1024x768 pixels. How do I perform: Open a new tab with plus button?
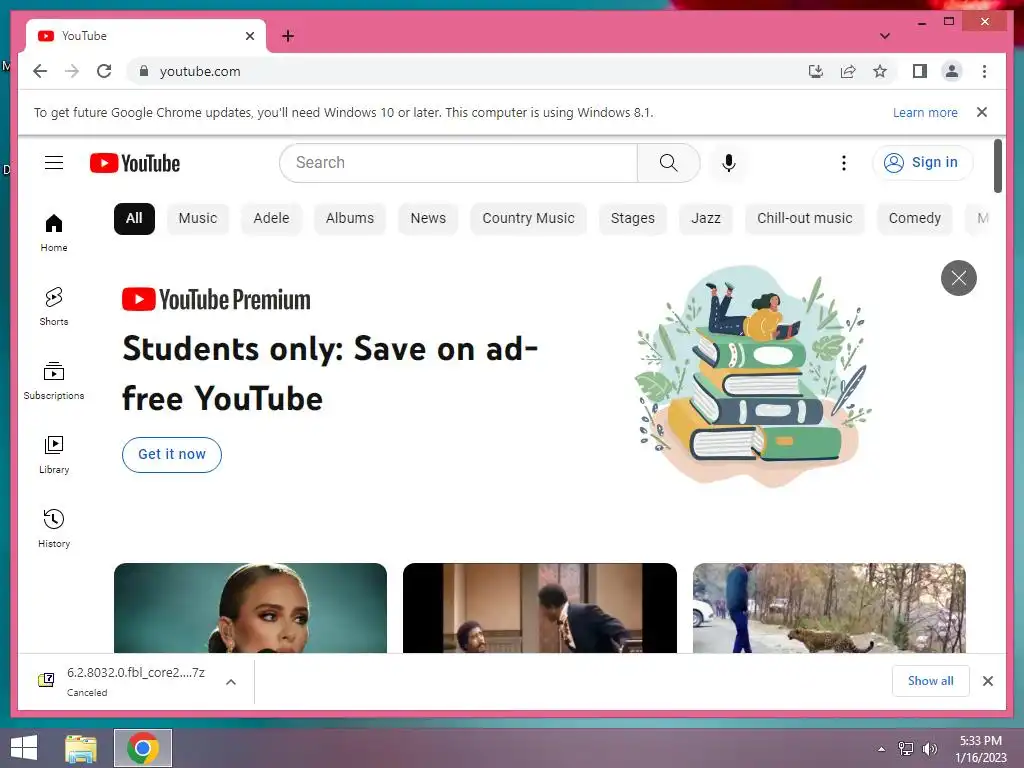click(288, 36)
